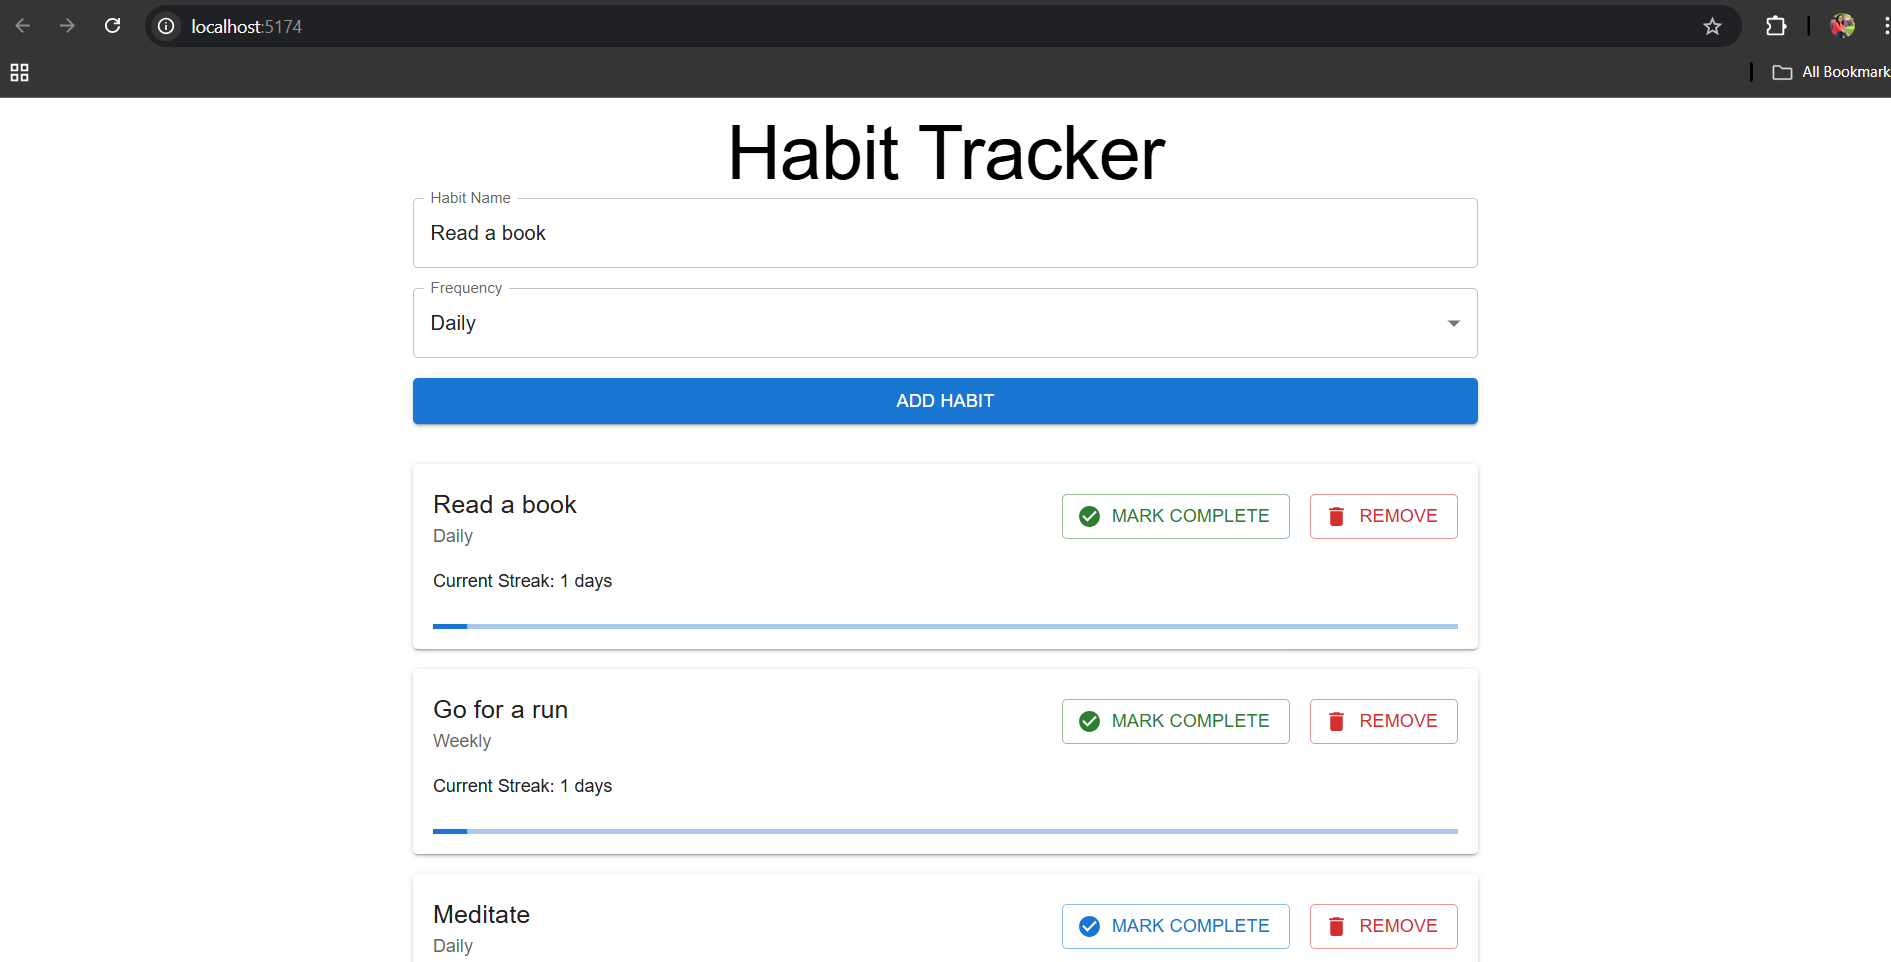Click the ADD HABIT button
Screen dimensions: 1891x962
[944, 401]
